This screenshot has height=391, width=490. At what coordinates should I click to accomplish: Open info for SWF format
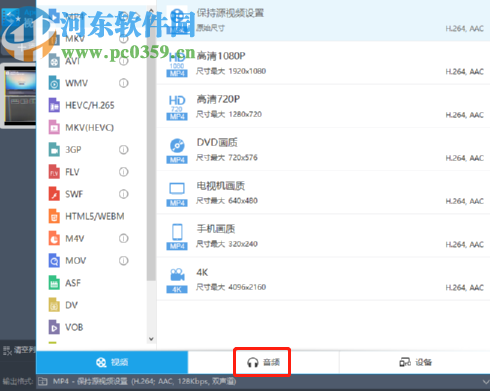click(x=124, y=194)
